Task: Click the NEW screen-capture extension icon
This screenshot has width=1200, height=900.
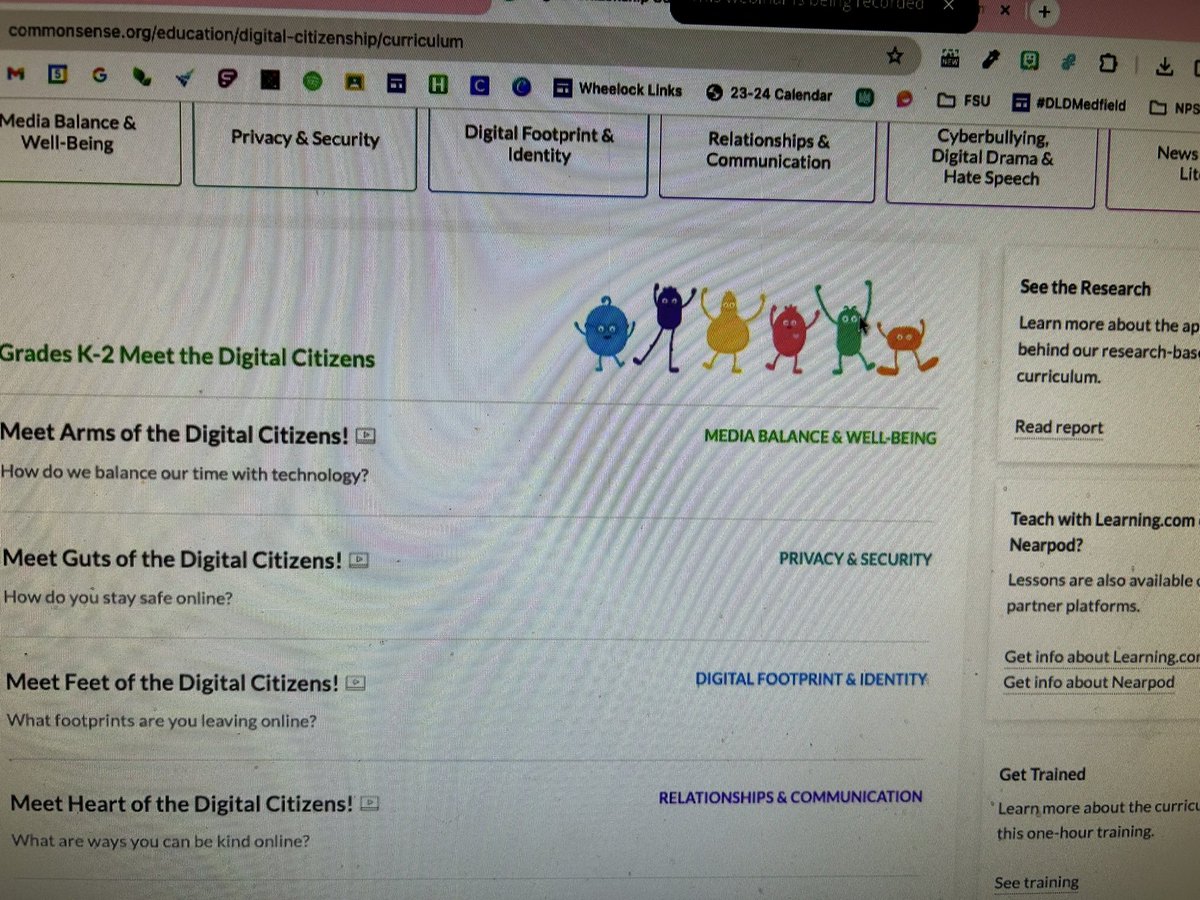Action: [950, 59]
